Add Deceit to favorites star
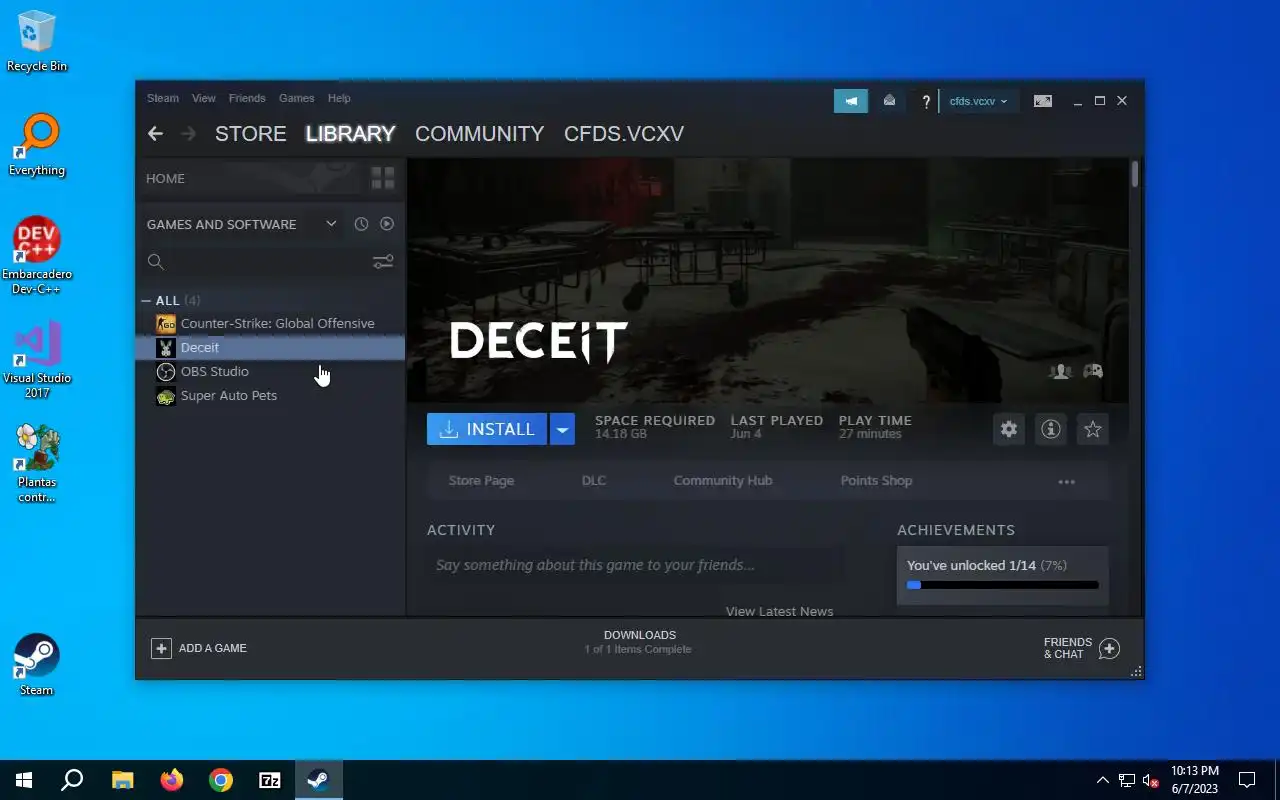This screenshot has width=1280, height=800. (x=1093, y=429)
